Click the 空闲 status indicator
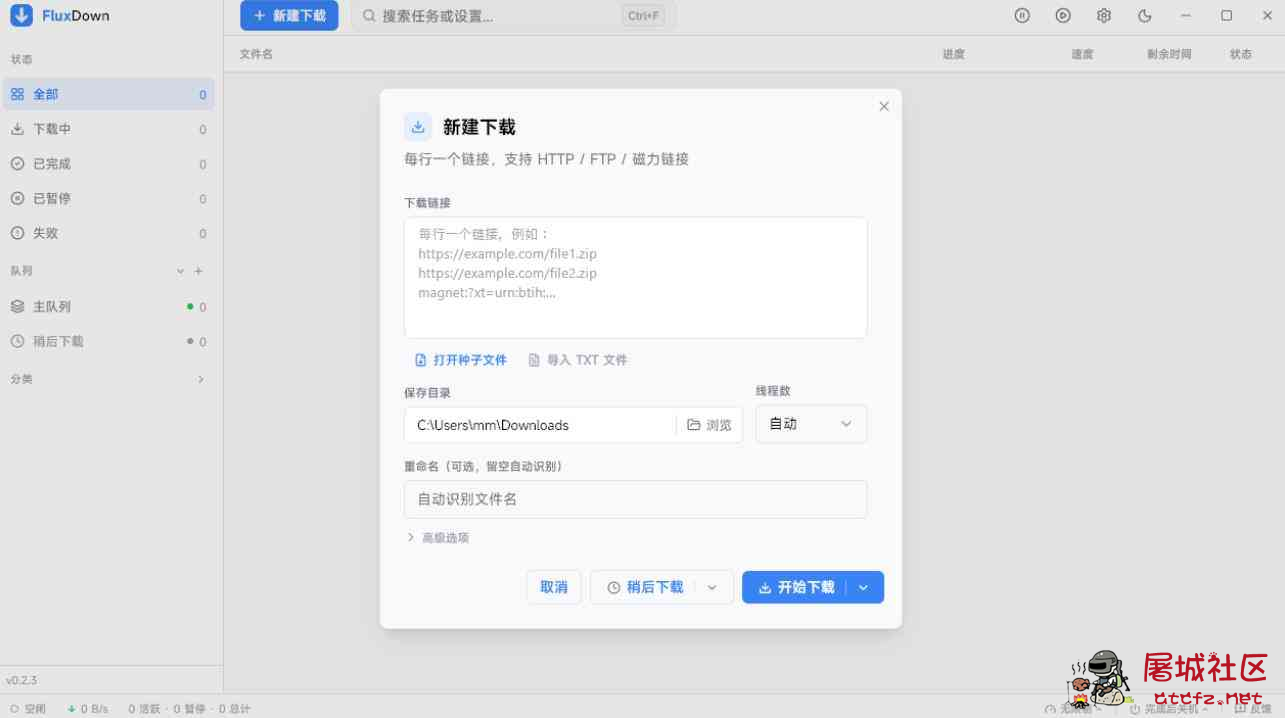1285x718 pixels. point(28,709)
